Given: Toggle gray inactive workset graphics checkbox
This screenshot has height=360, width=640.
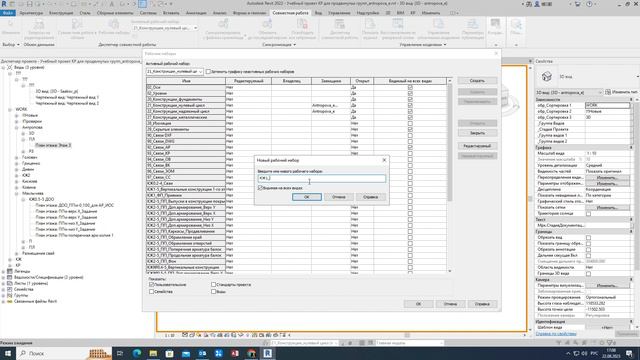Looking at the screenshot, I should click(208, 71).
